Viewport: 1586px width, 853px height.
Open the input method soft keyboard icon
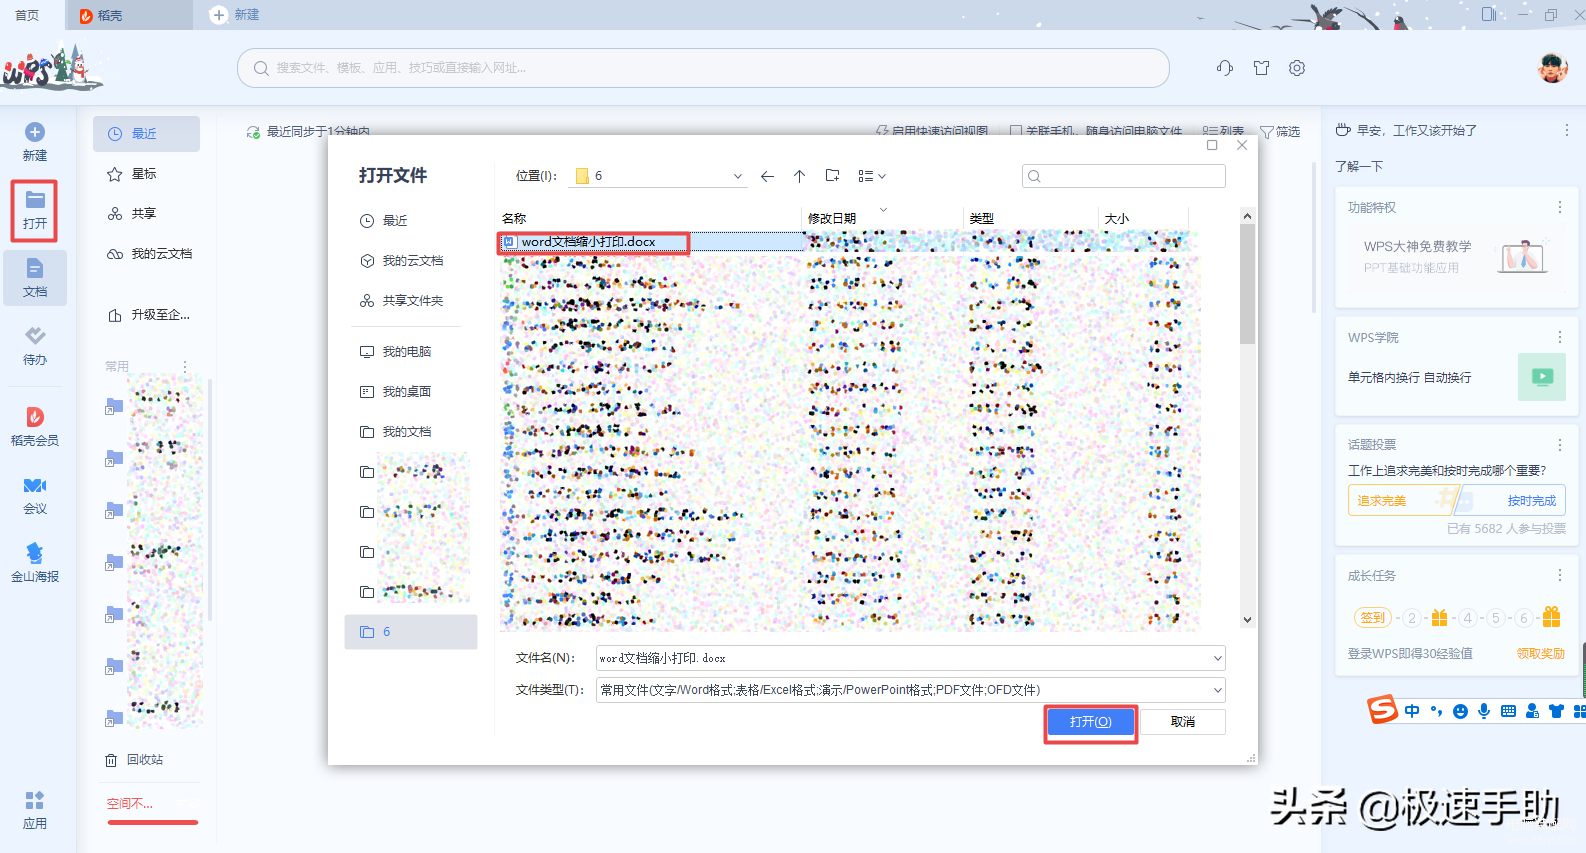(x=1508, y=711)
